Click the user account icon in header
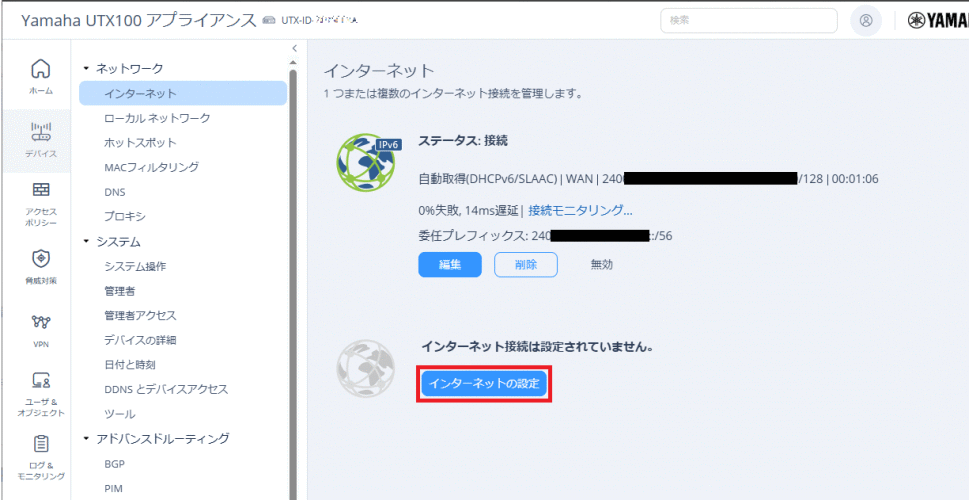Screen dimensions: 969x500 click(x=866, y=20)
